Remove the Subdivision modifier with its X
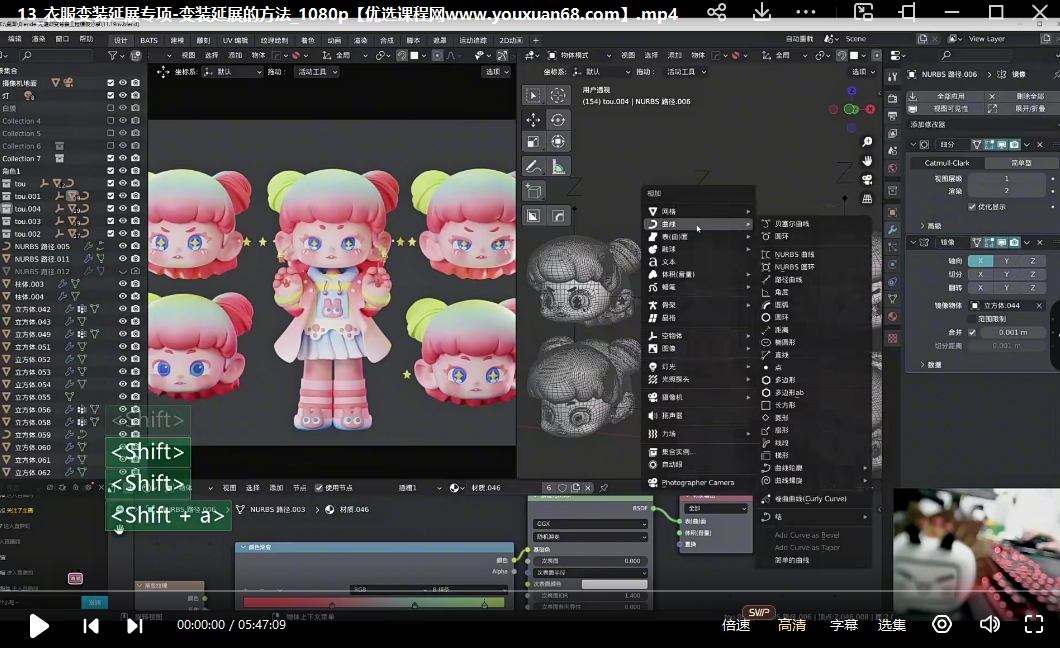 pos(1040,144)
